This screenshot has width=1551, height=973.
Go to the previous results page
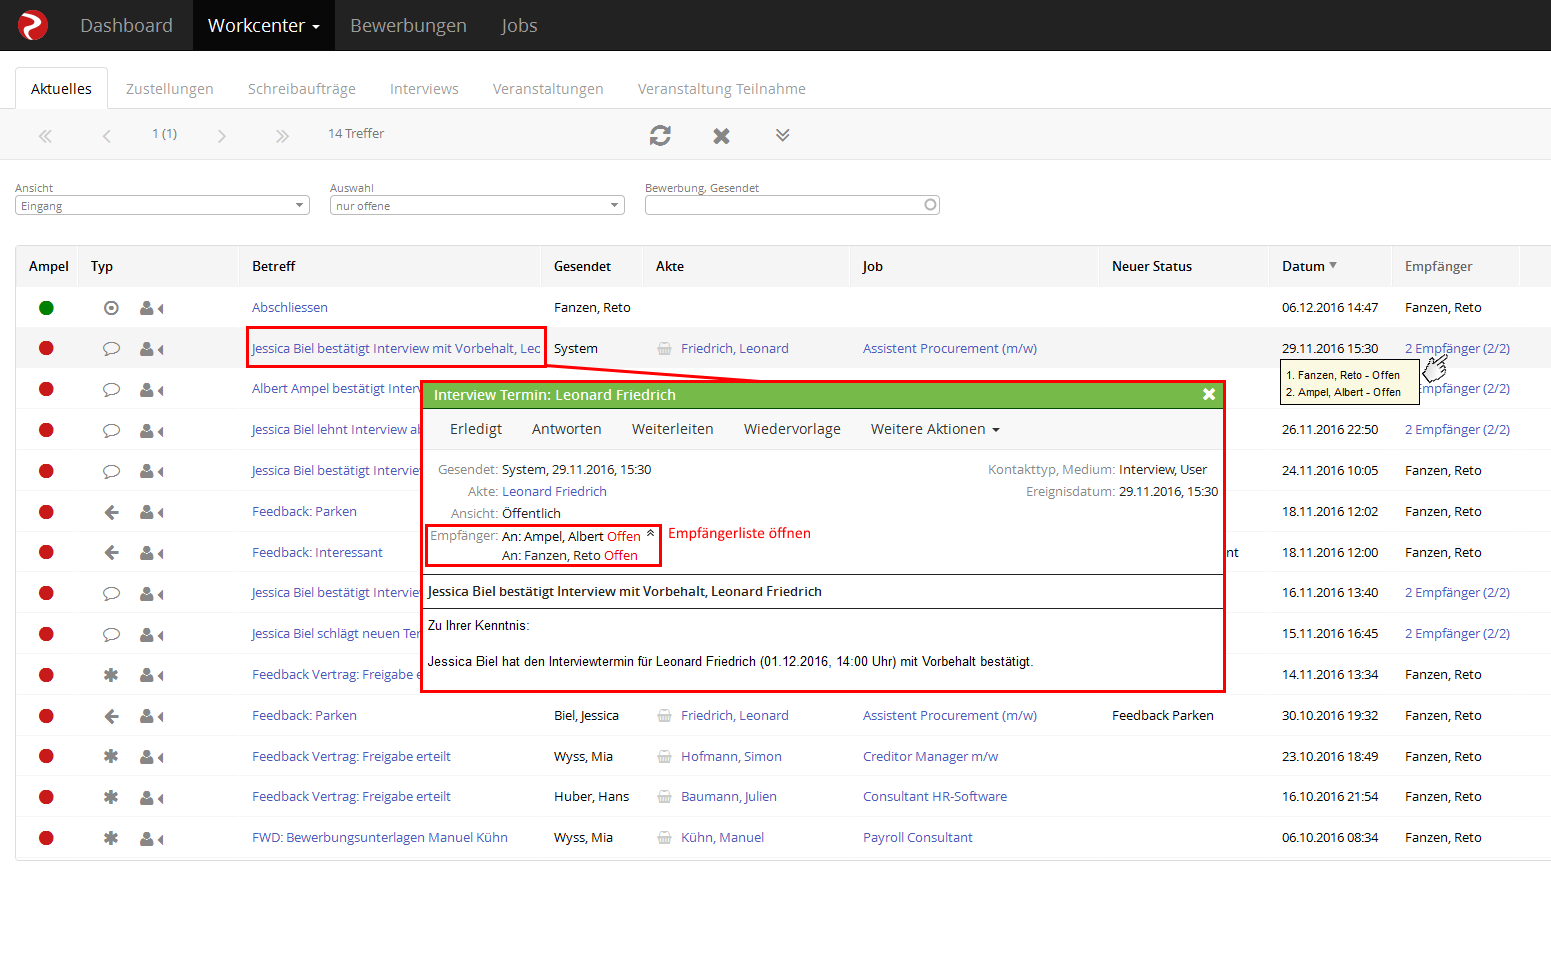click(106, 136)
